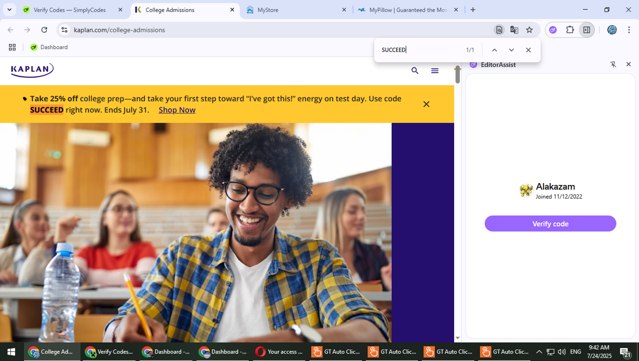Open Verify Codes Chrome taskbar item
Screen dimensions: 639x361
pos(109,352)
